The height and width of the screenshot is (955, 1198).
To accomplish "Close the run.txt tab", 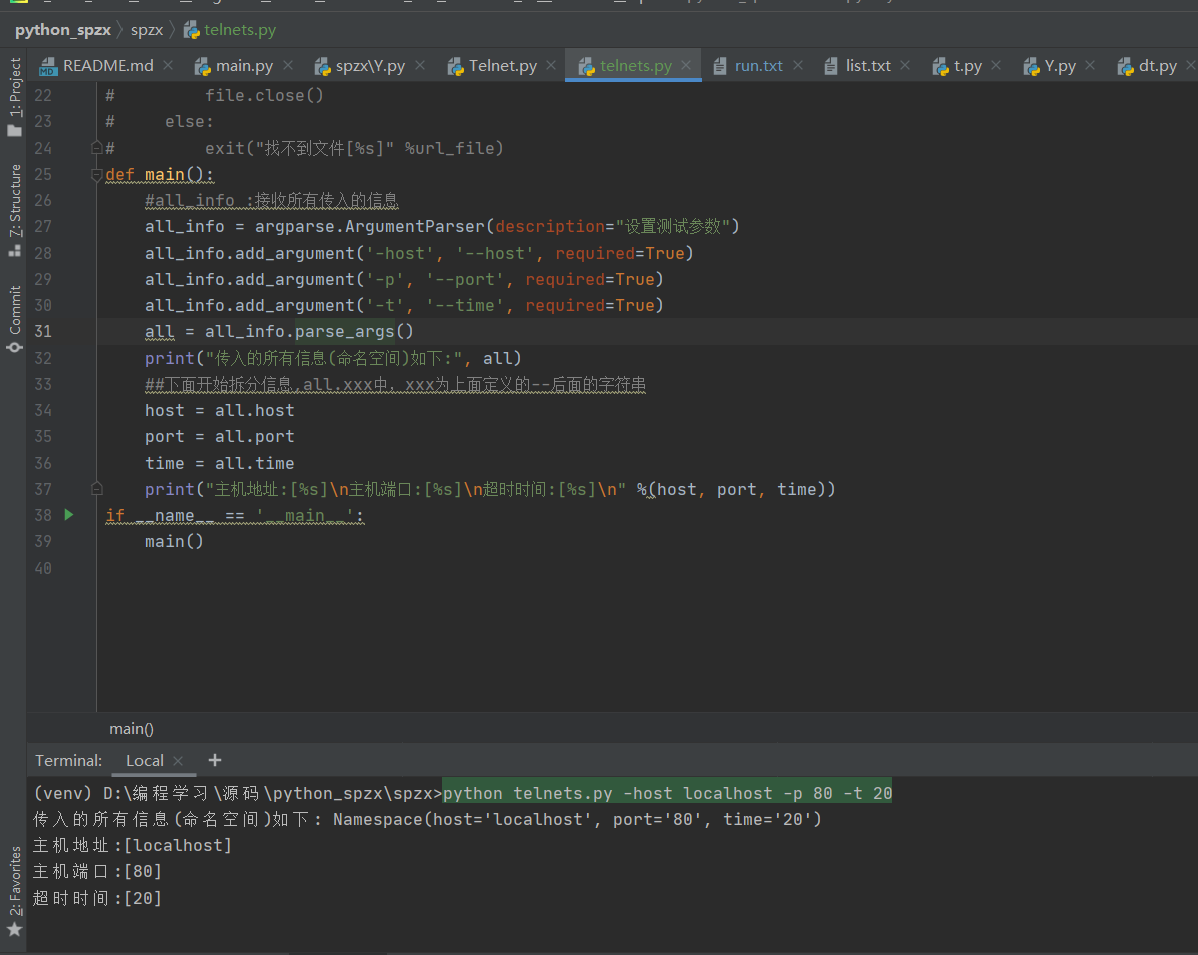I will pos(798,66).
